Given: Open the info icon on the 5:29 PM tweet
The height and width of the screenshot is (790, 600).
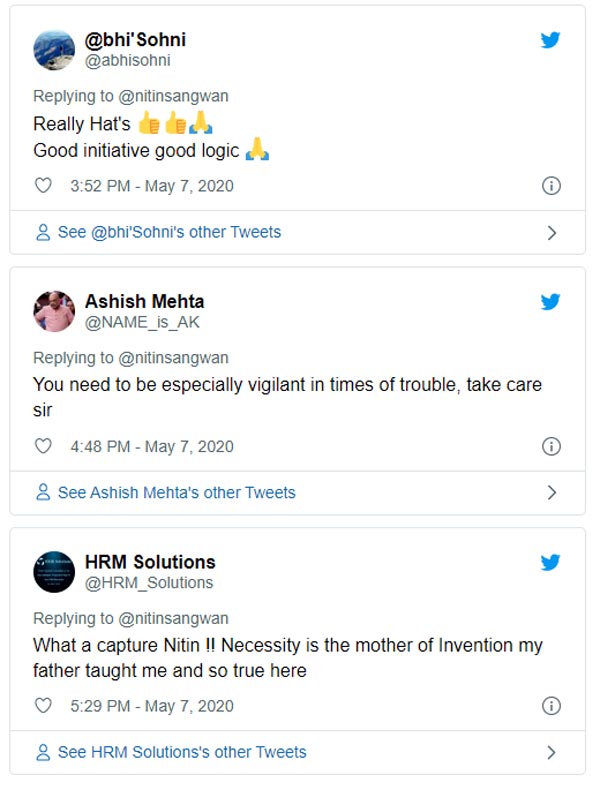Looking at the screenshot, I should (x=550, y=706).
